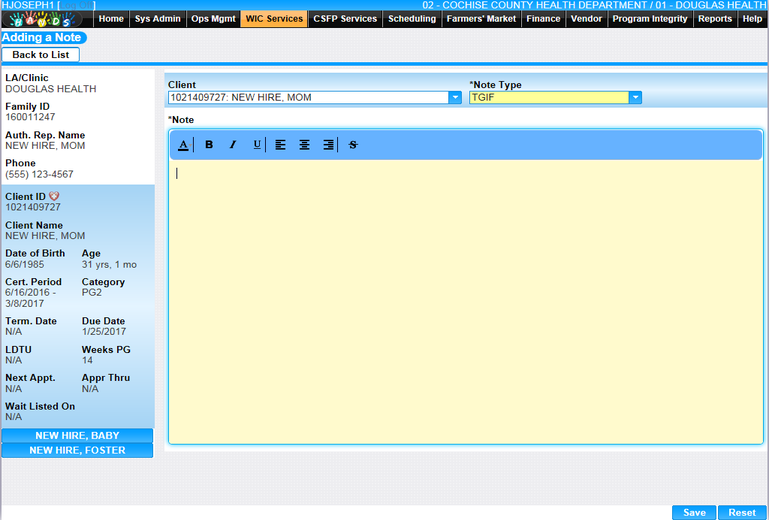Open the font color tool
Screen dimensions: 769x520
183,145
